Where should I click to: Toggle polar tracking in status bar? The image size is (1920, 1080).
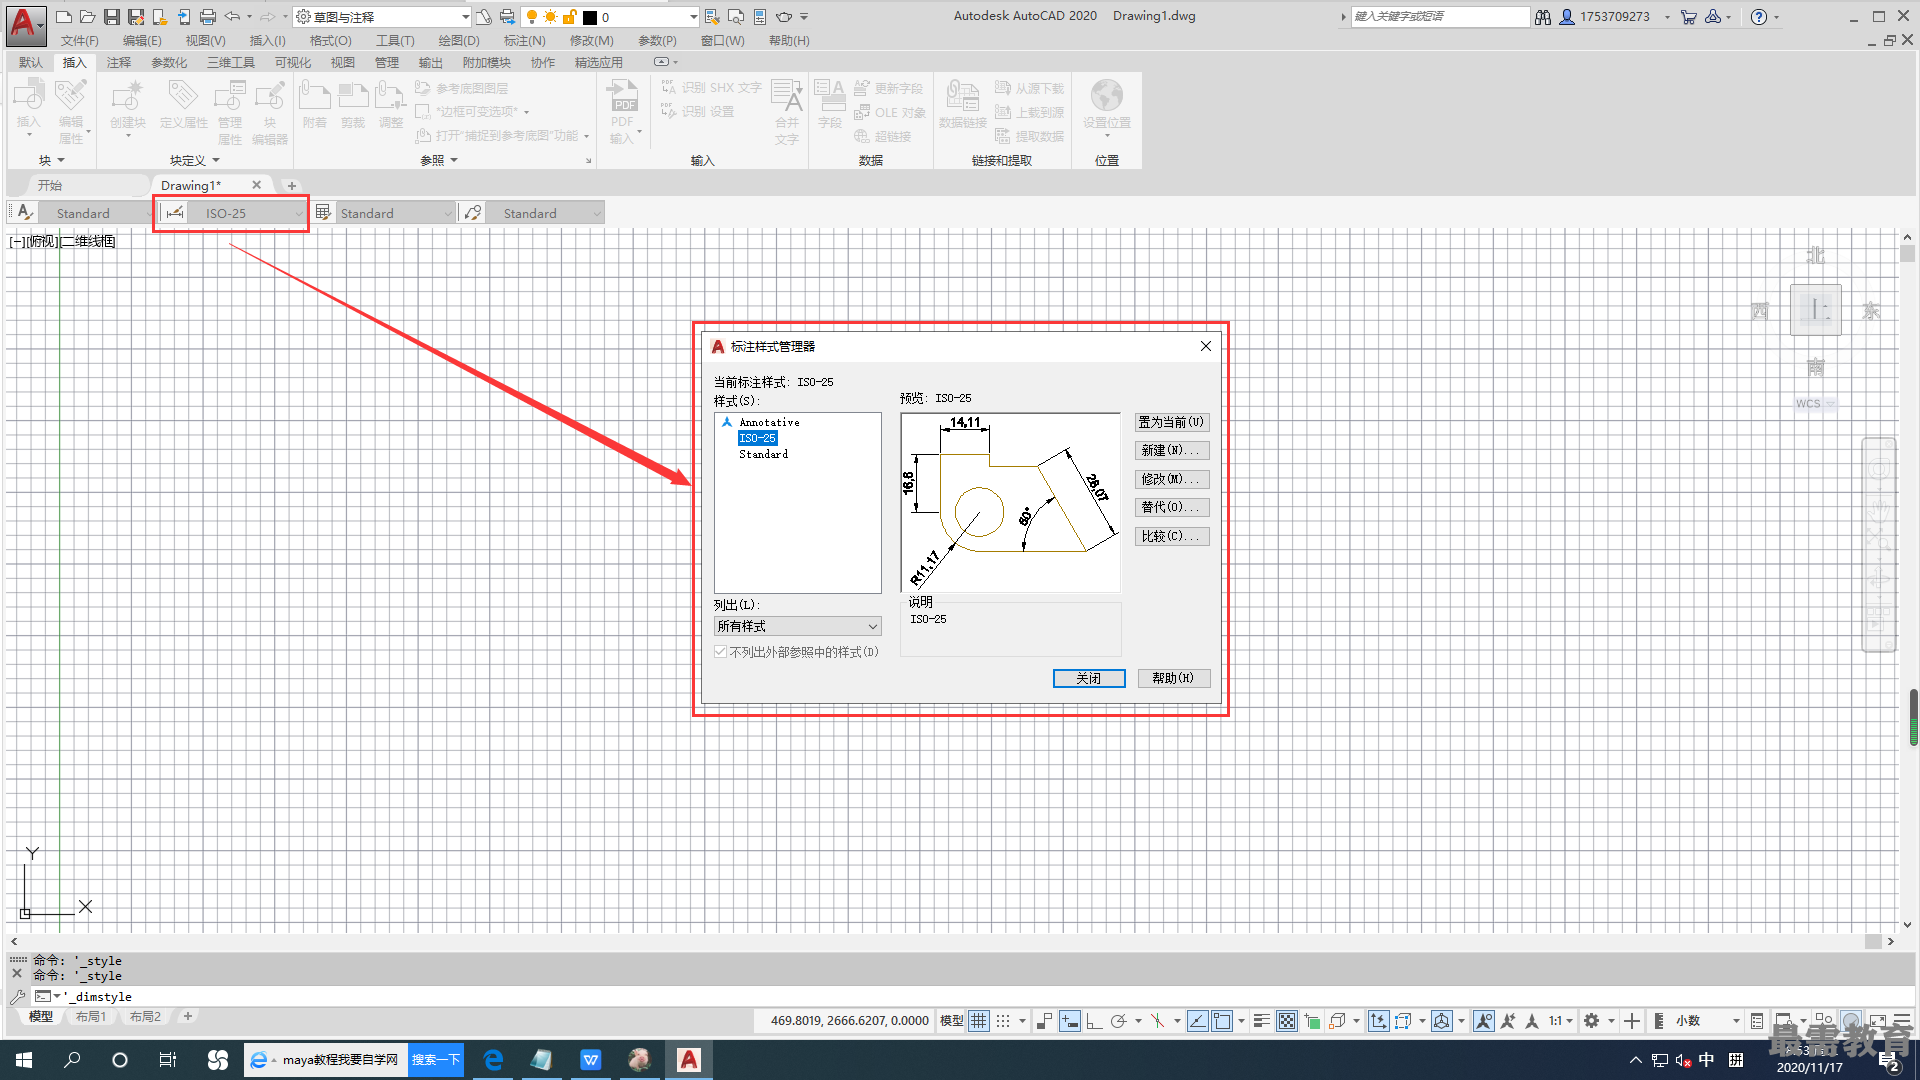1118,1021
